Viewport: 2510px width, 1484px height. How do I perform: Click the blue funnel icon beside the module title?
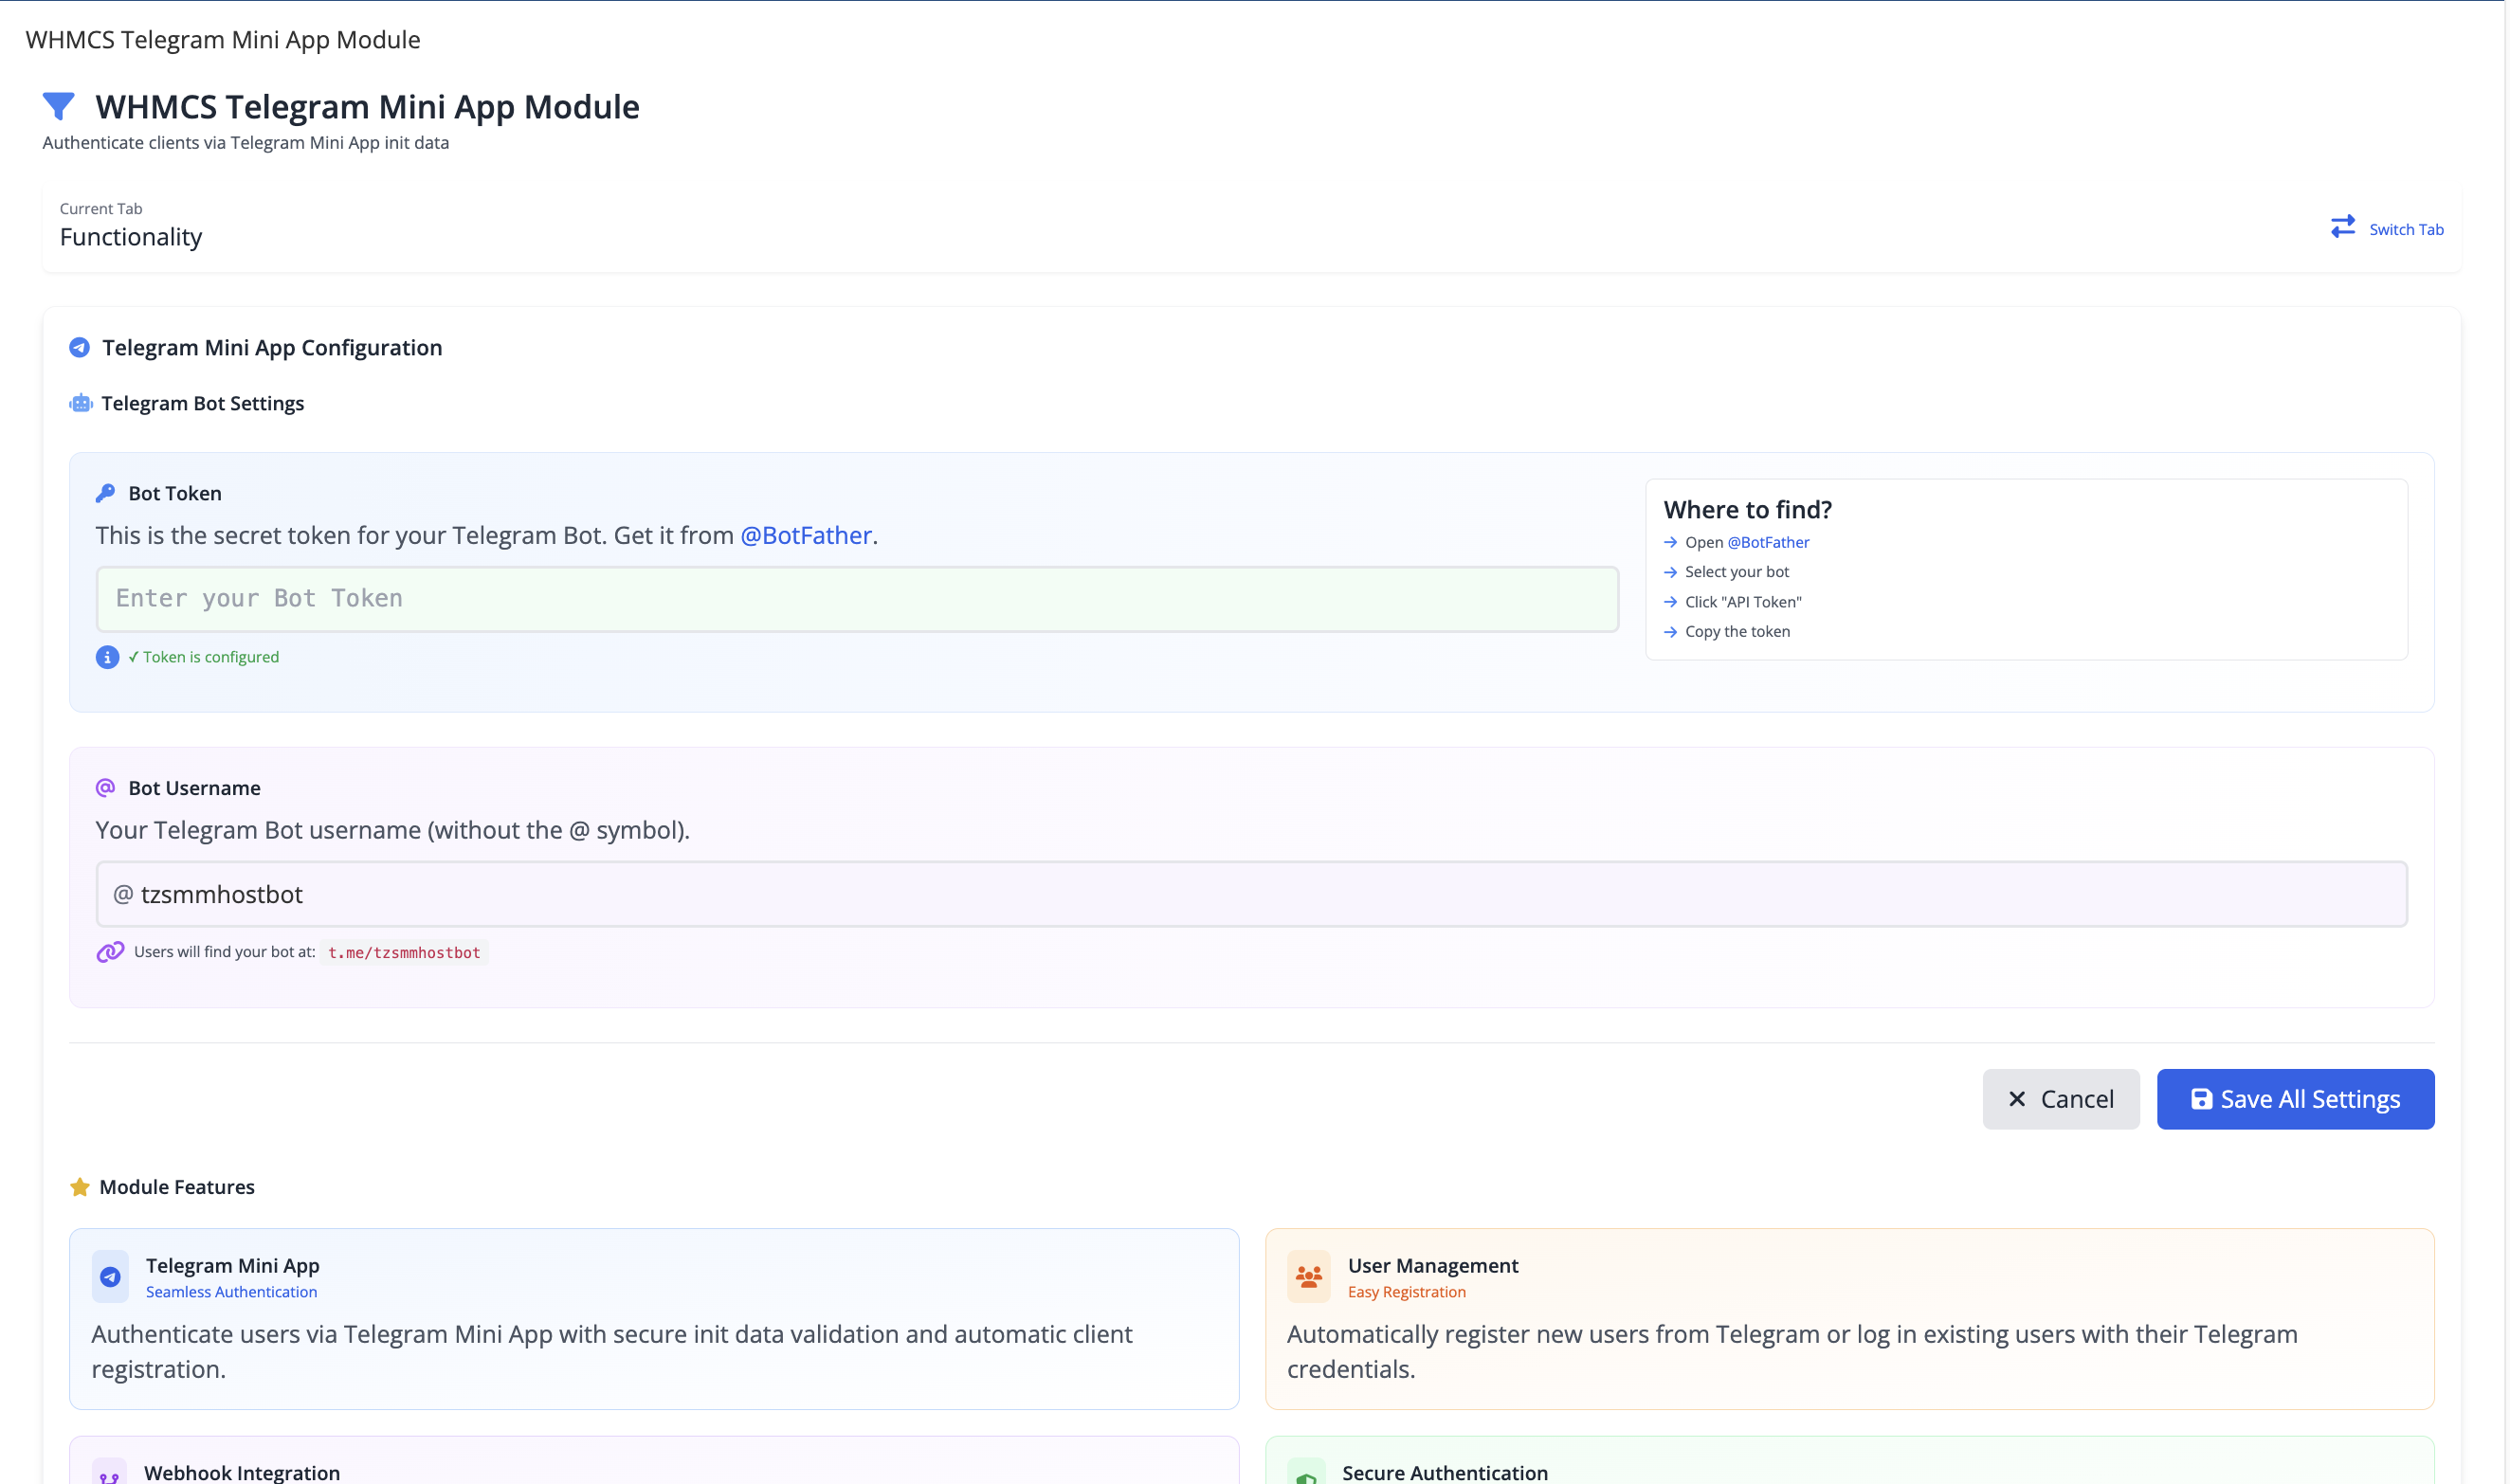click(x=58, y=105)
